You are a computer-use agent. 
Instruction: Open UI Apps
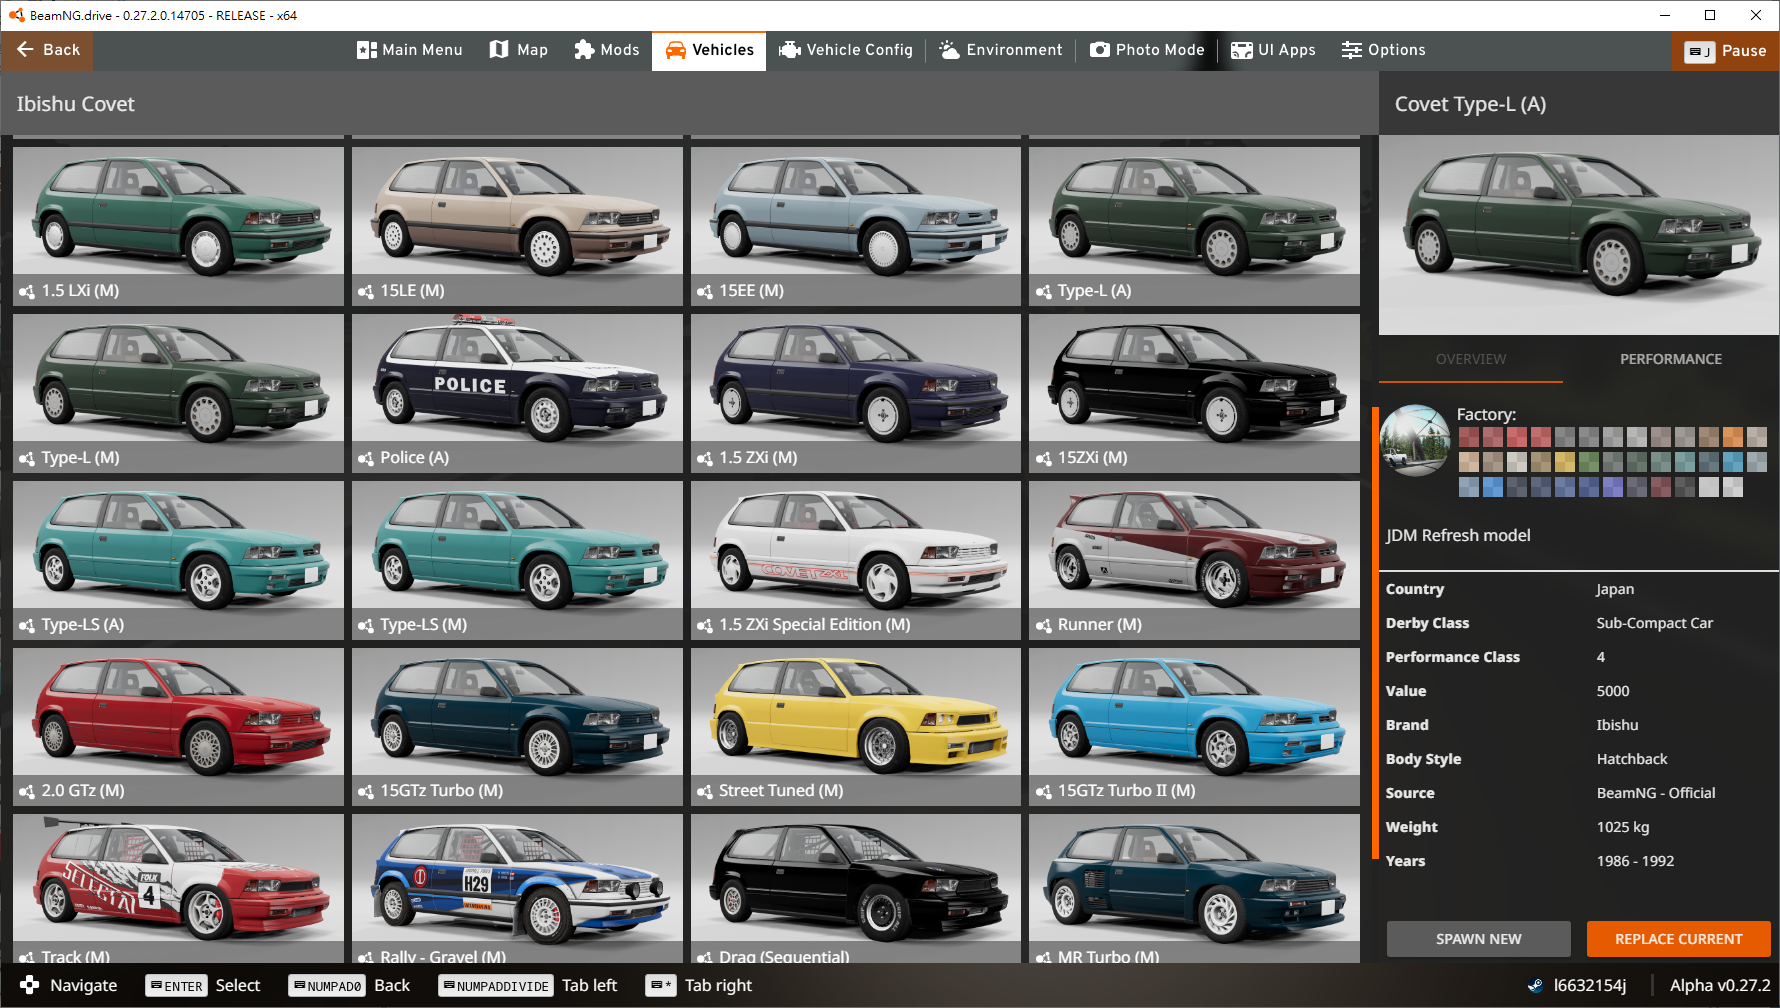[1273, 50]
